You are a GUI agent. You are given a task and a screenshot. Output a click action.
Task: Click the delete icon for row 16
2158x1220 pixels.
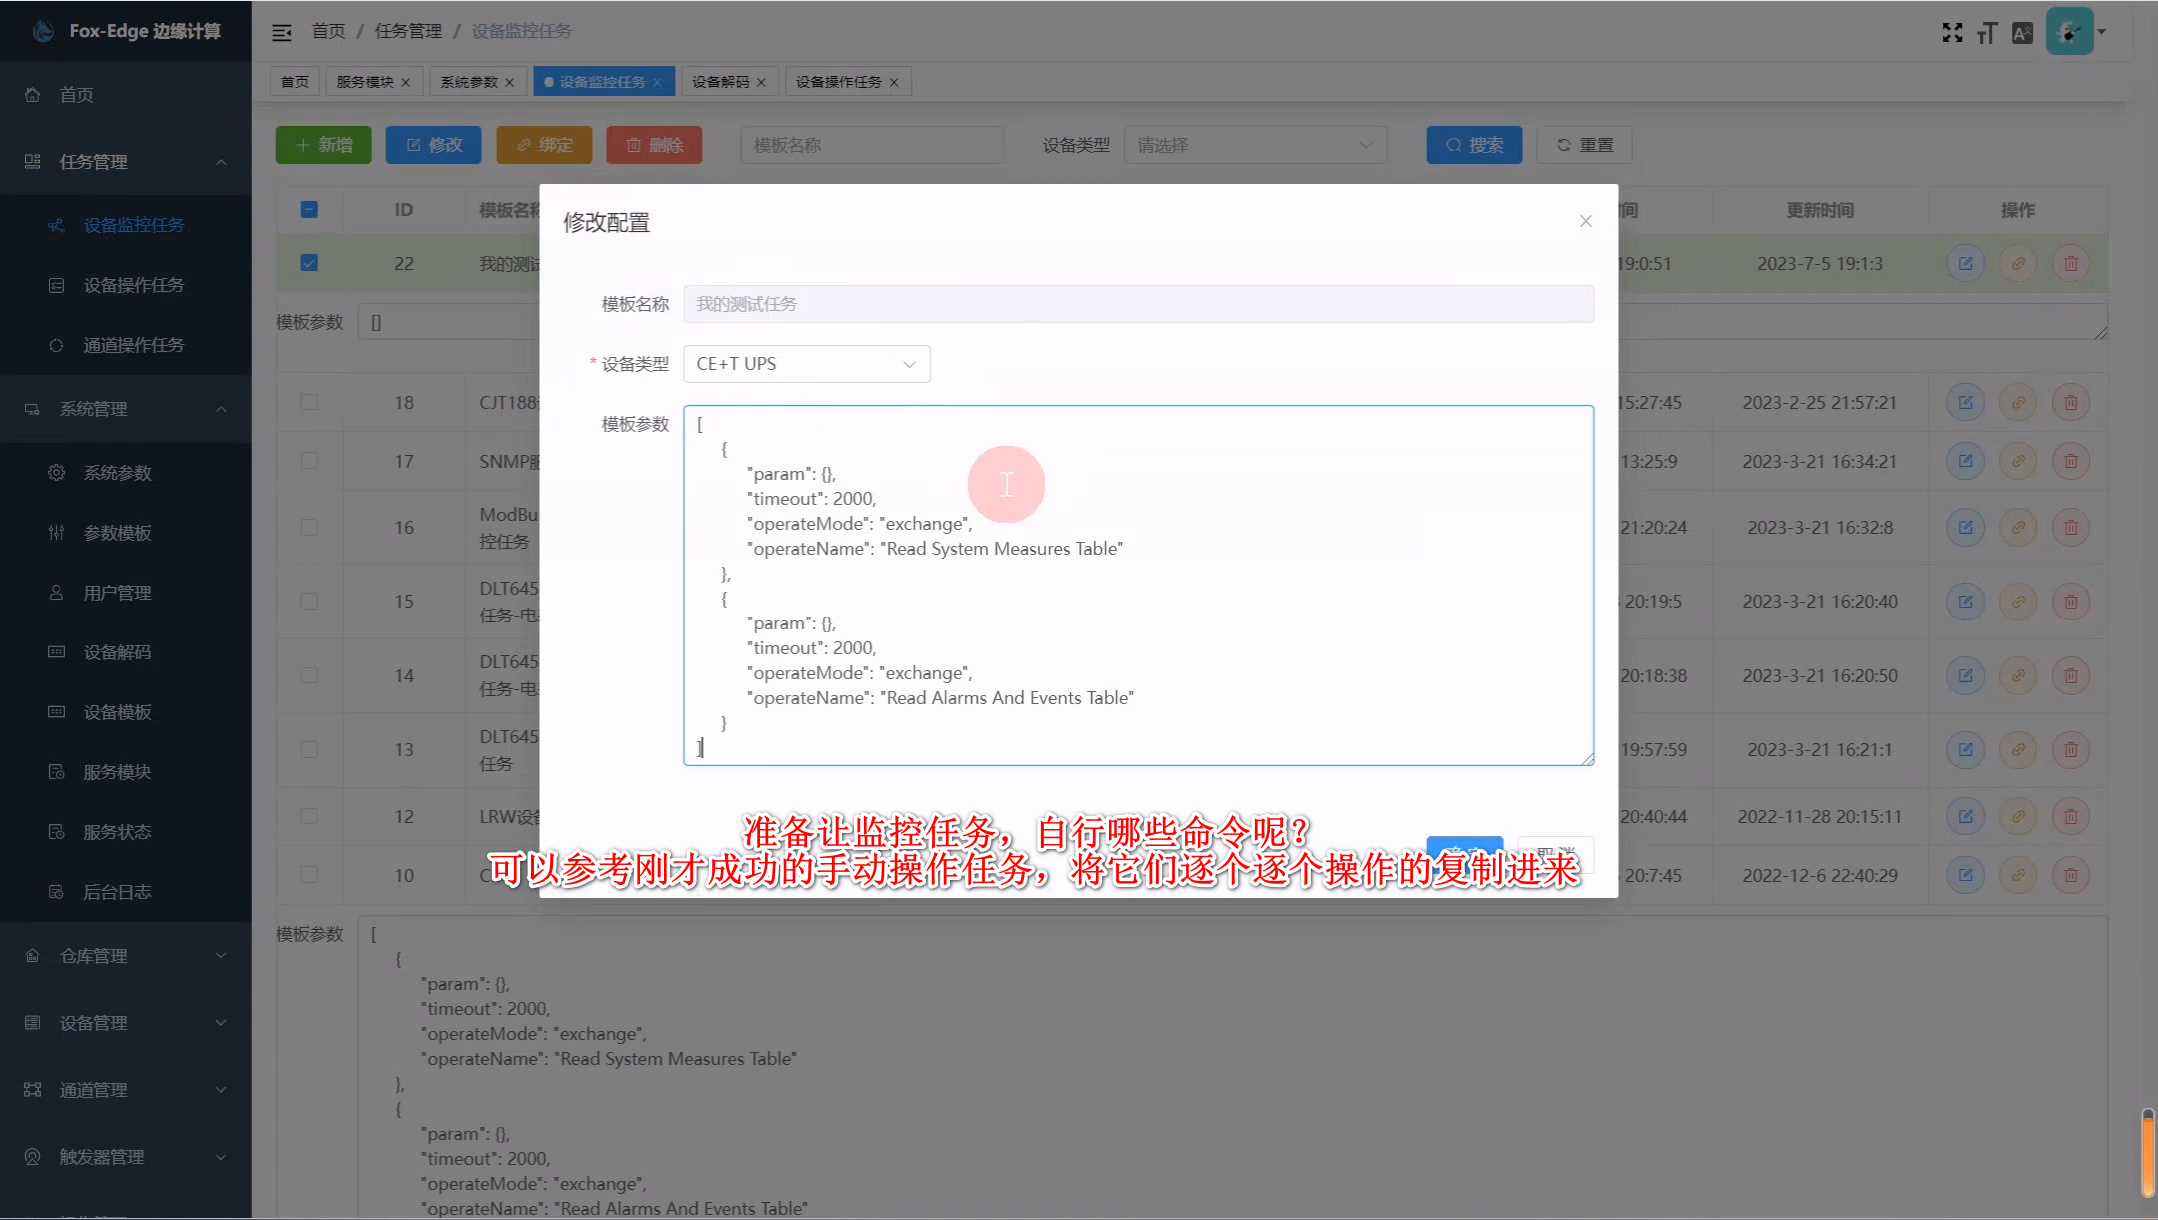pos(2070,527)
